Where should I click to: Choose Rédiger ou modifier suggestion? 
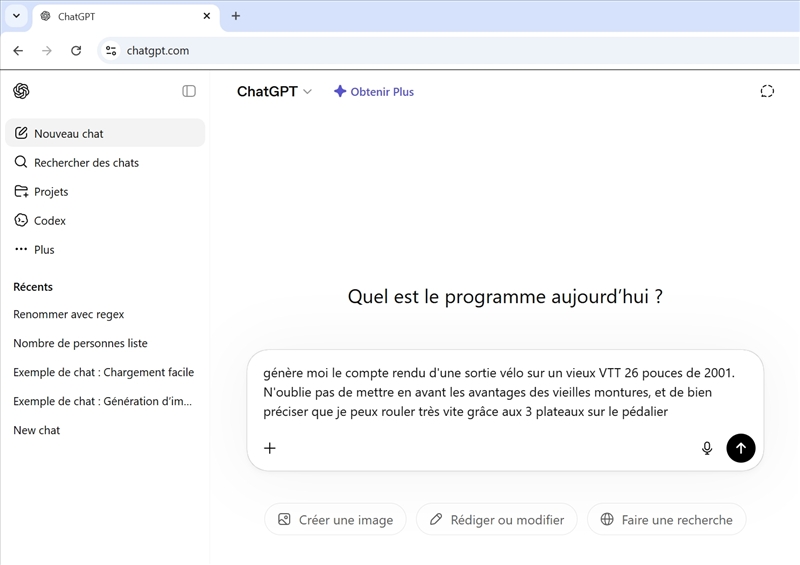496,520
